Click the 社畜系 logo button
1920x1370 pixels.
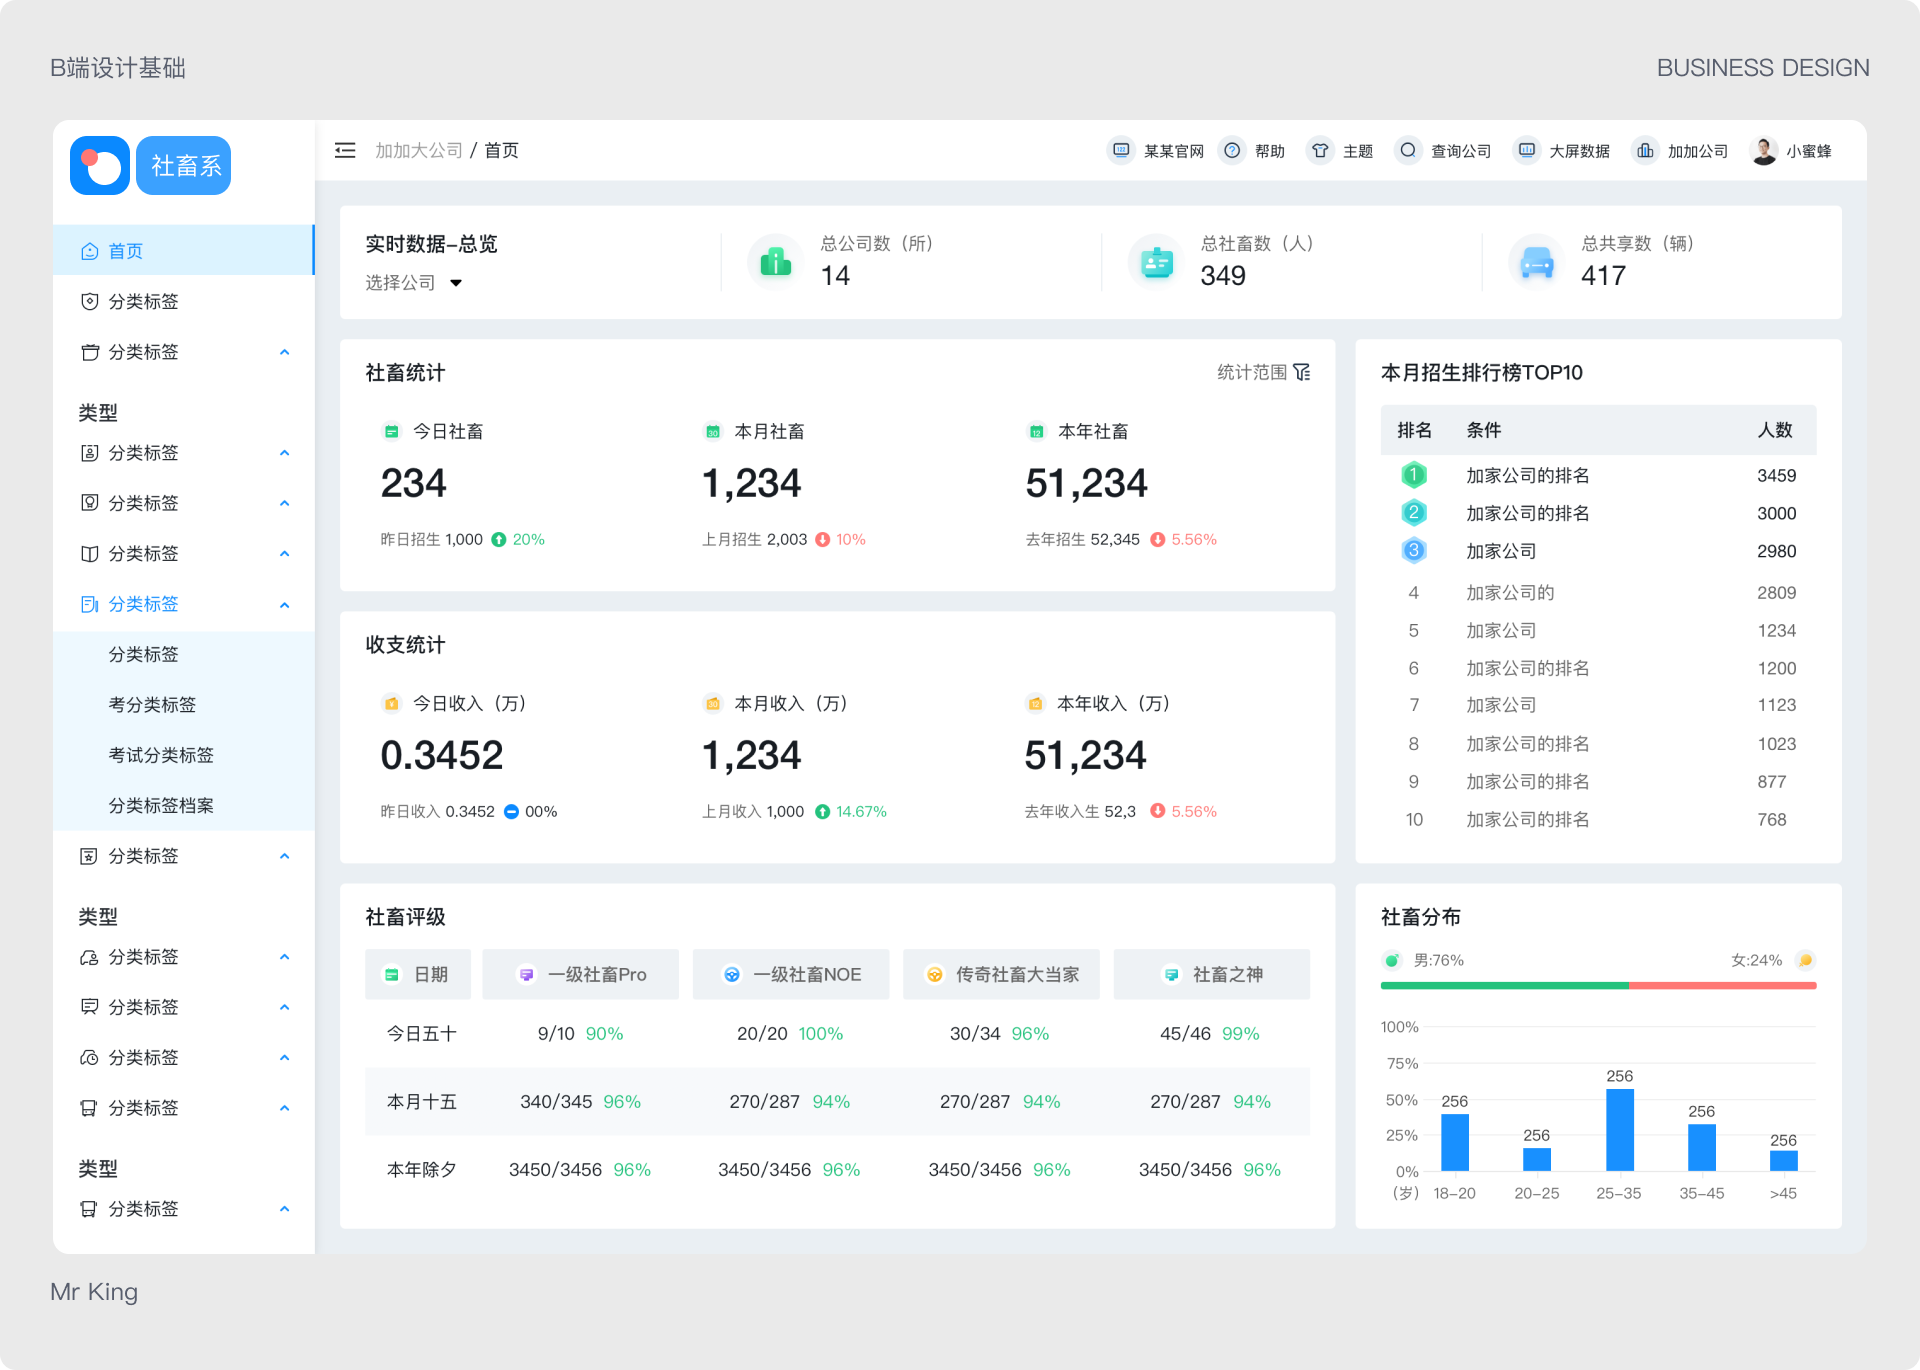point(184,166)
